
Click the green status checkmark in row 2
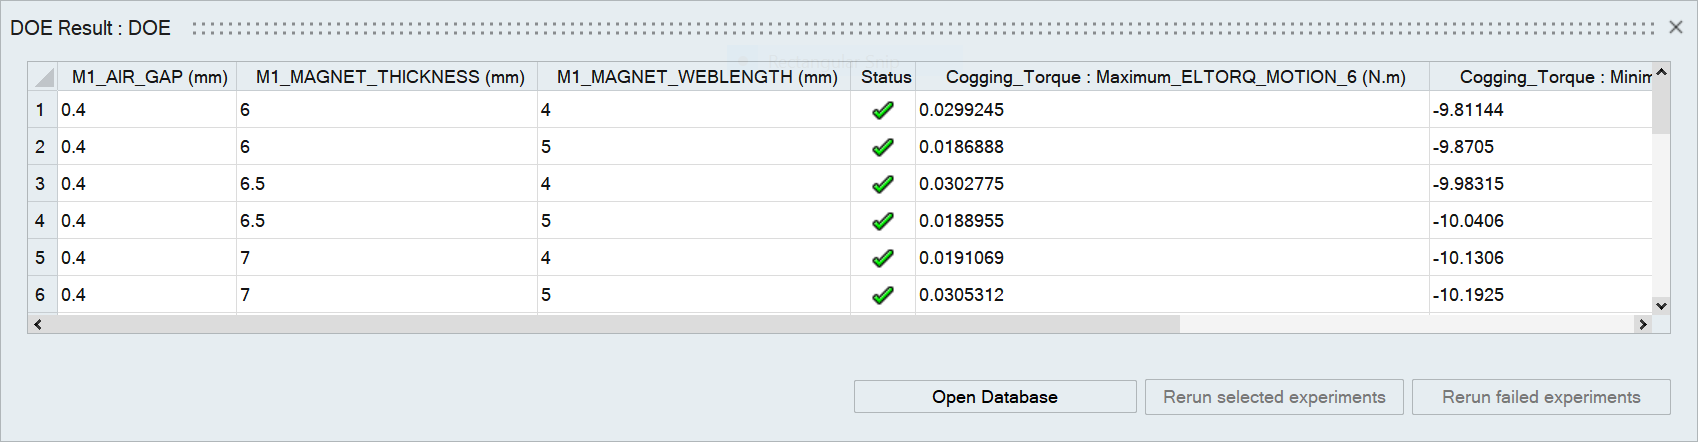[882, 147]
